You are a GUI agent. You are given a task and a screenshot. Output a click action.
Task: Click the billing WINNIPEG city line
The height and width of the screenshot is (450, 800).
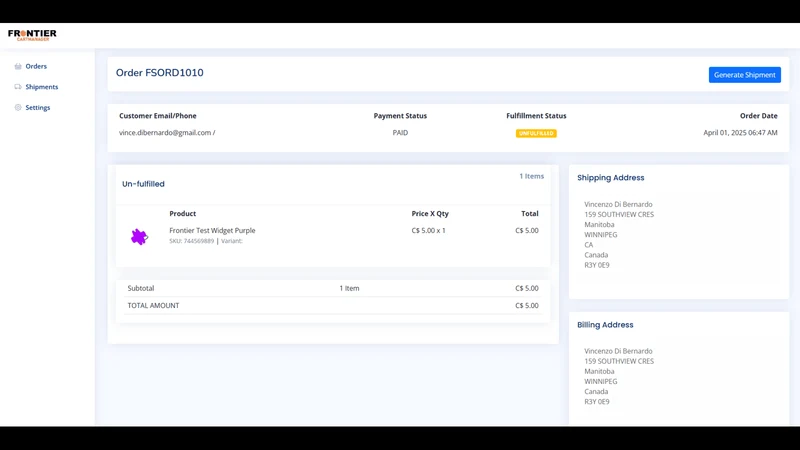click(x=601, y=381)
